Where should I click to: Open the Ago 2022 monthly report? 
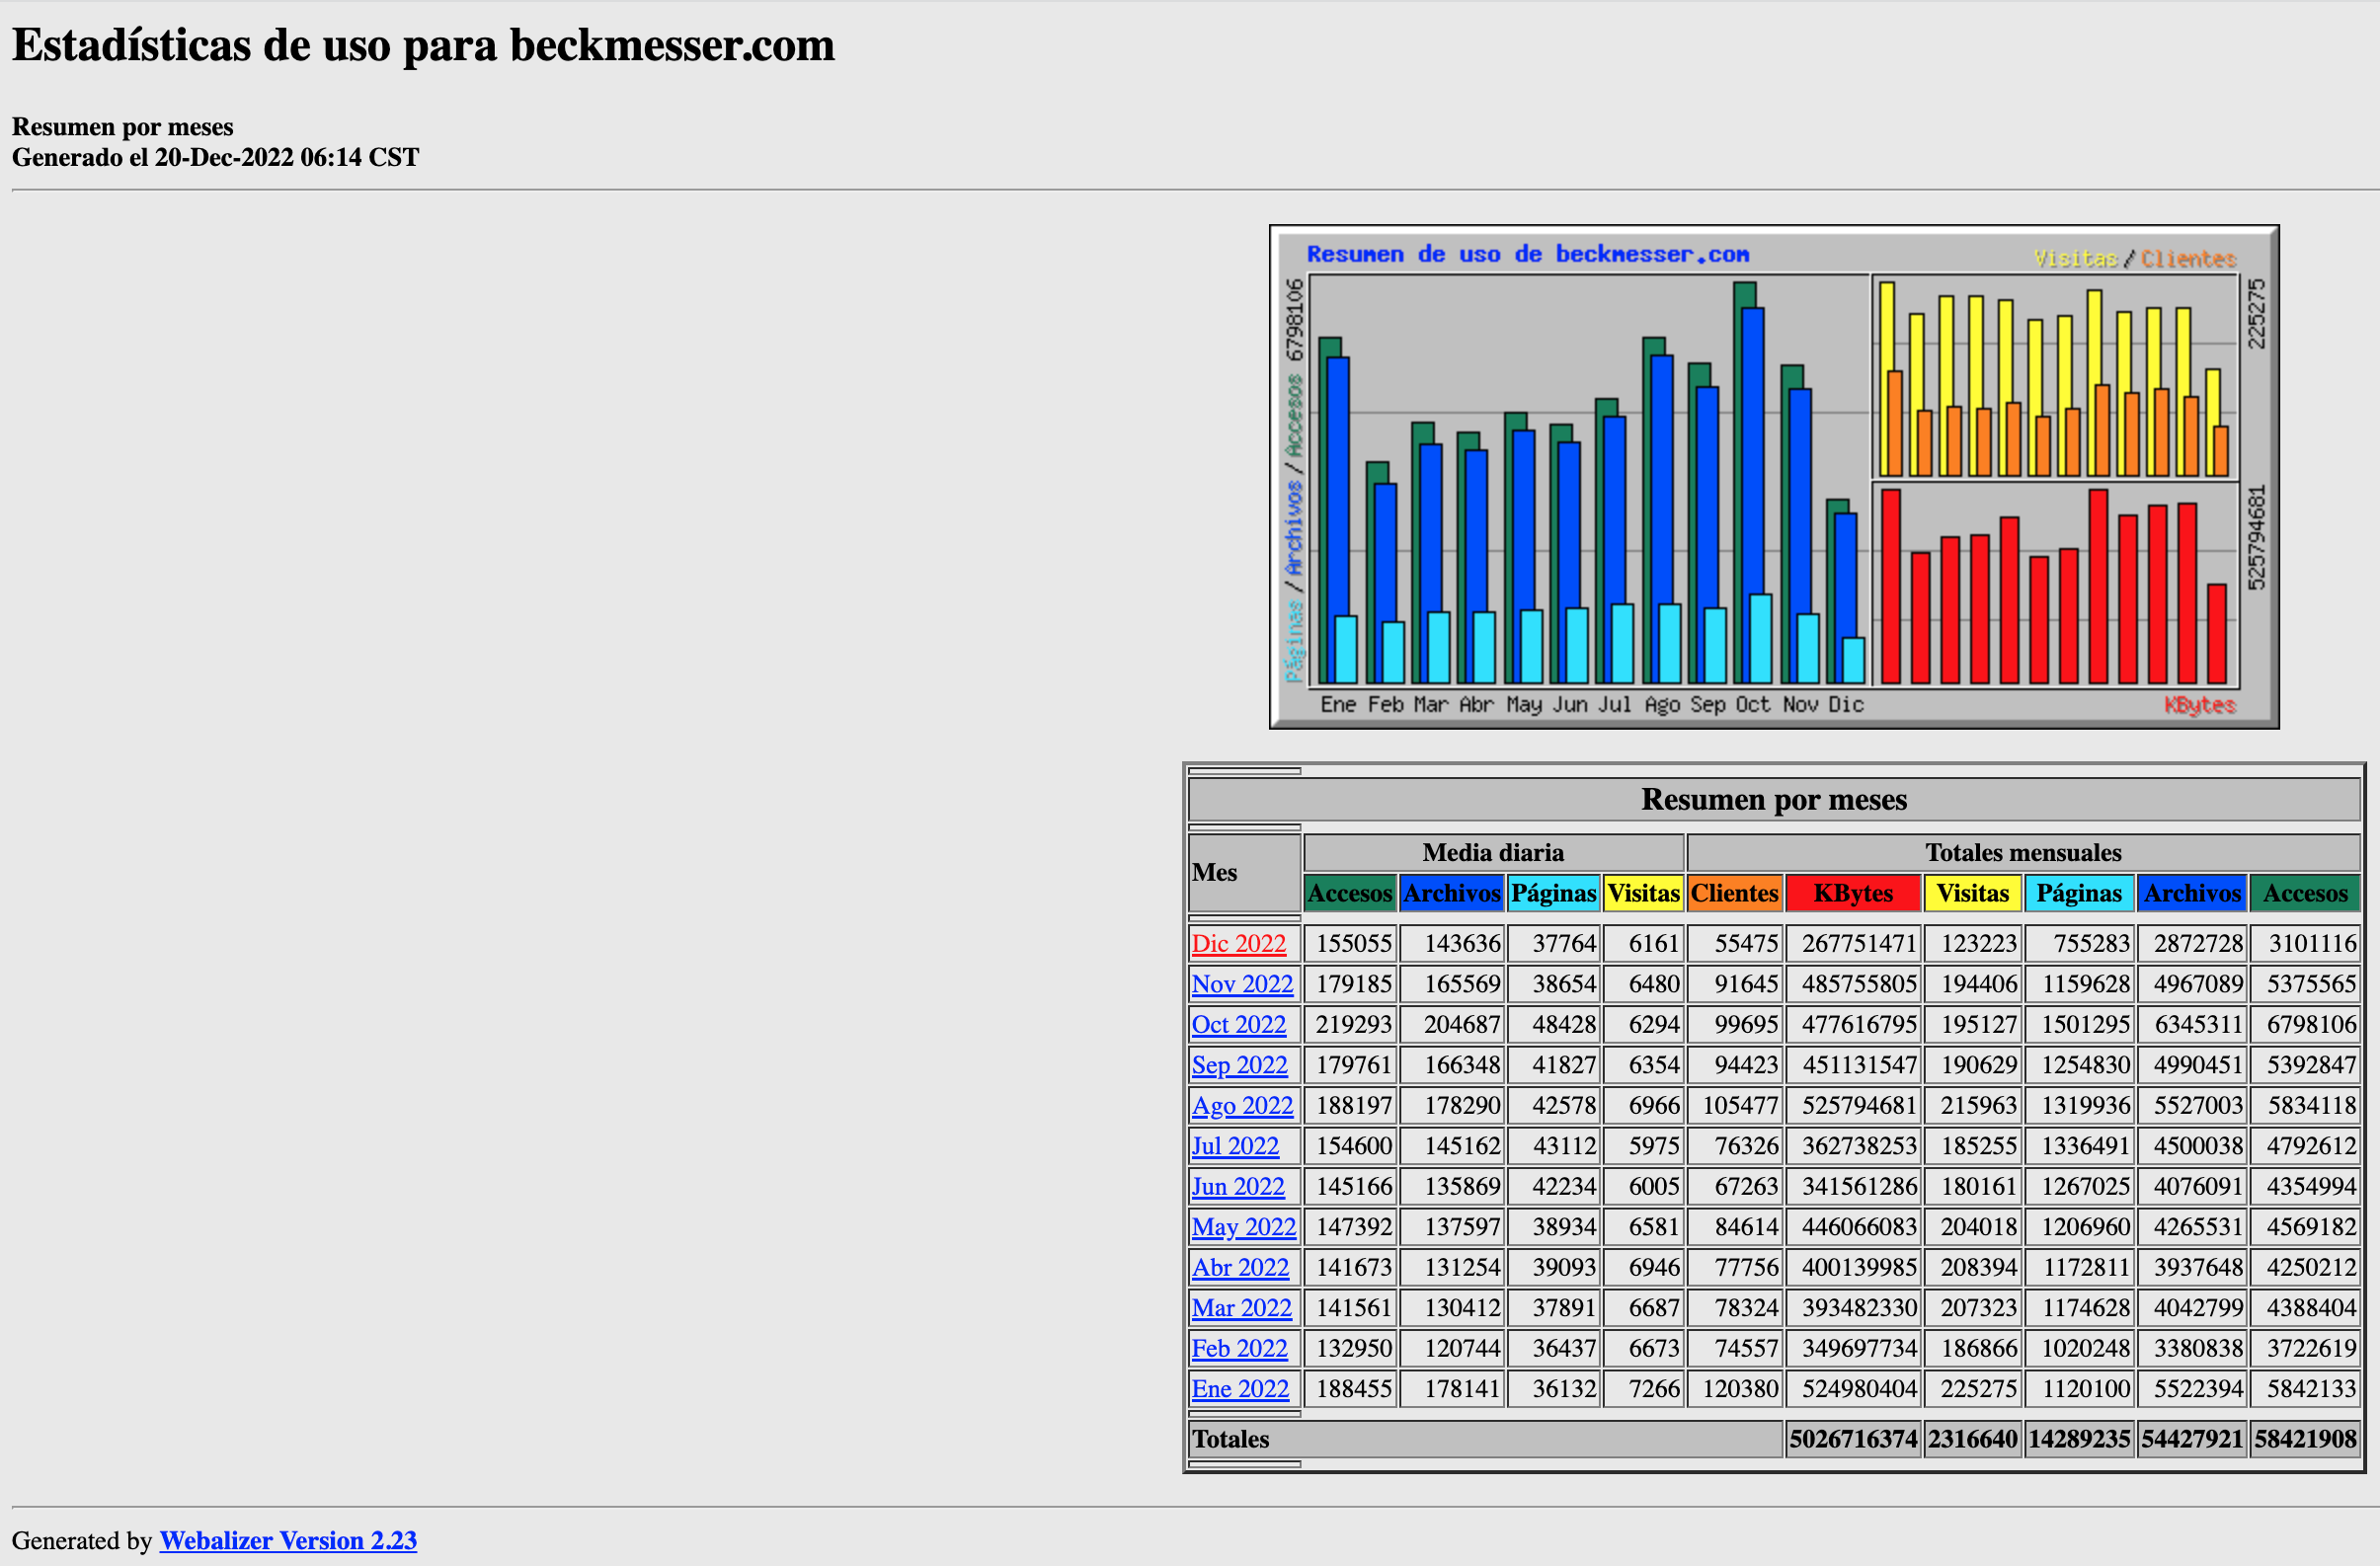pyautogui.click(x=1241, y=1105)
